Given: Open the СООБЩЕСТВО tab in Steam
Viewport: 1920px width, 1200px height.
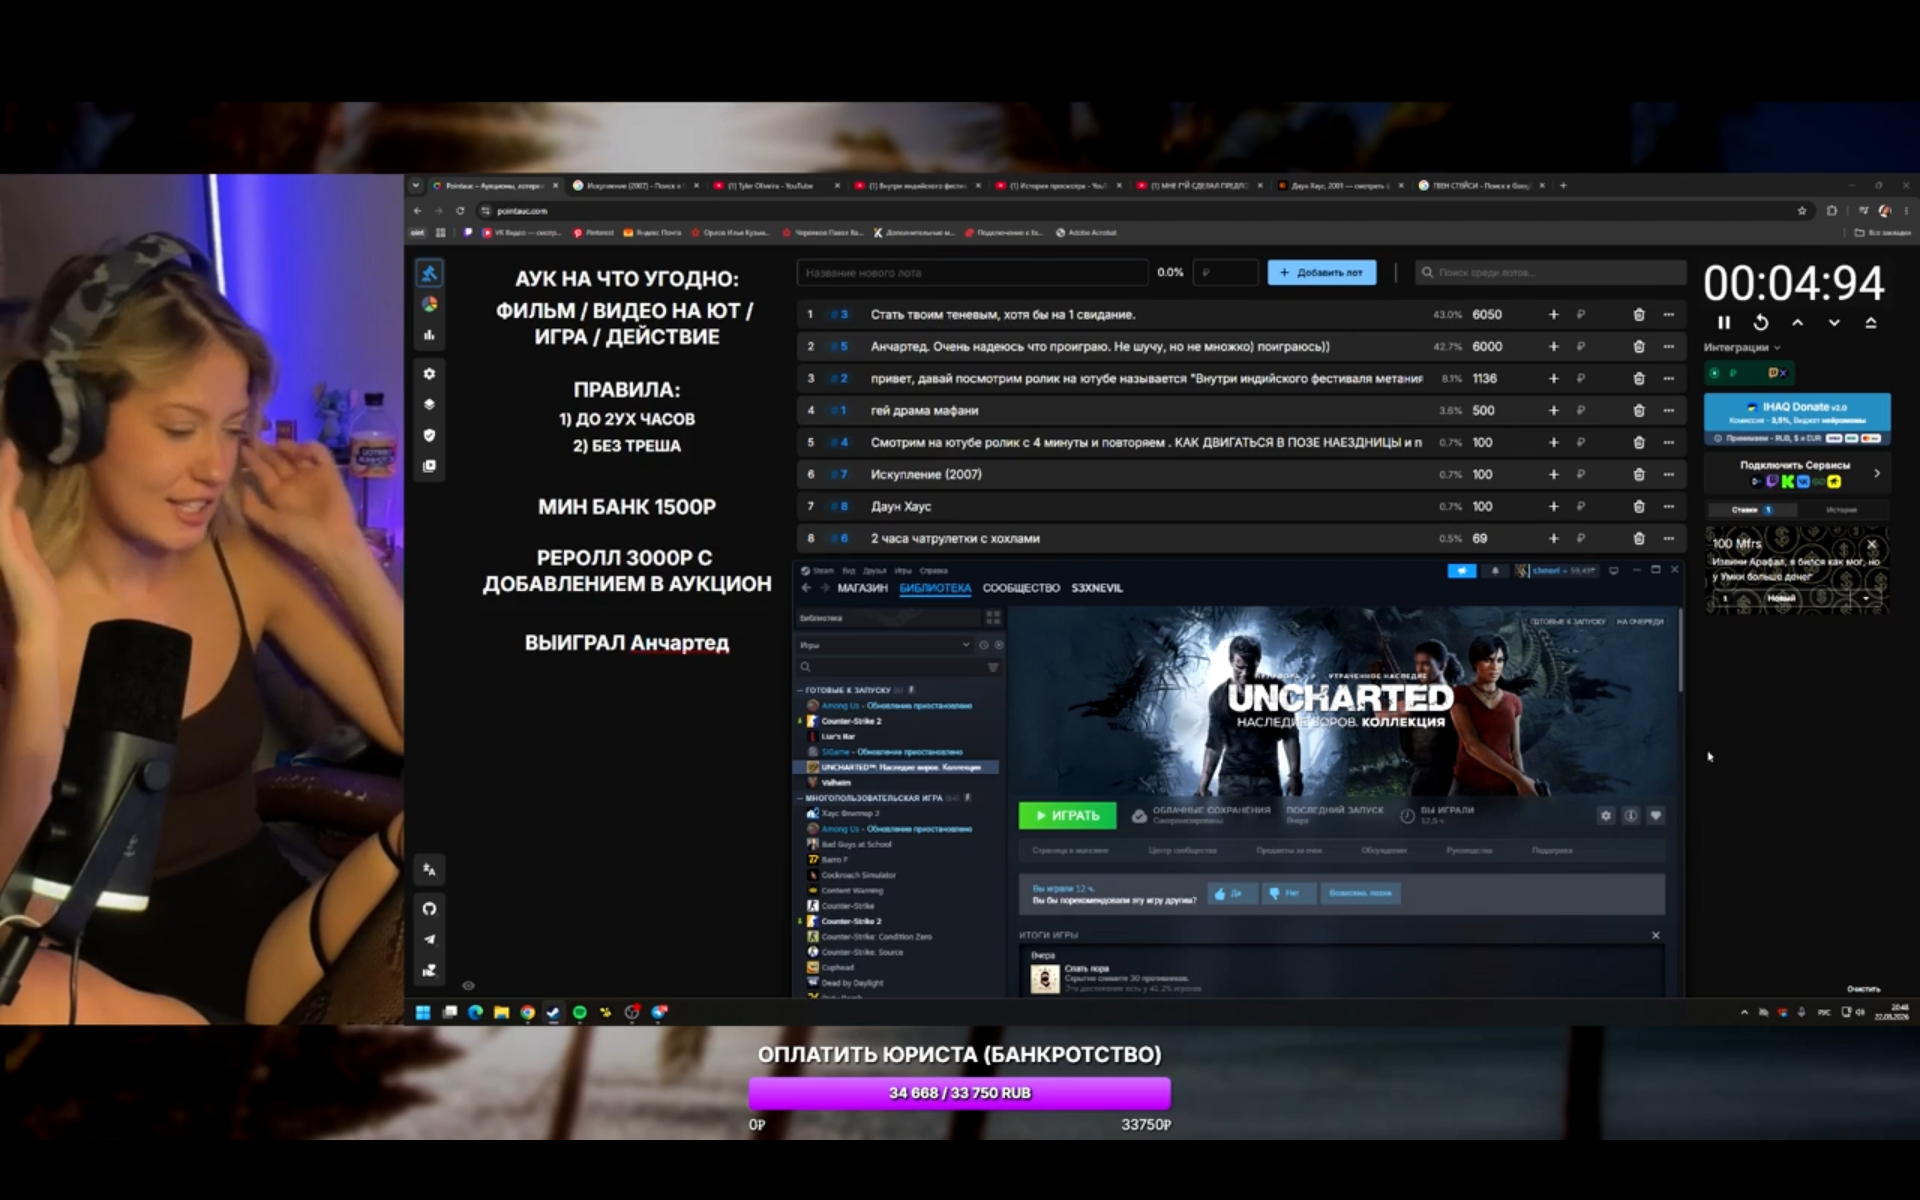Looking at the screenshot, I should (1021, 588).
